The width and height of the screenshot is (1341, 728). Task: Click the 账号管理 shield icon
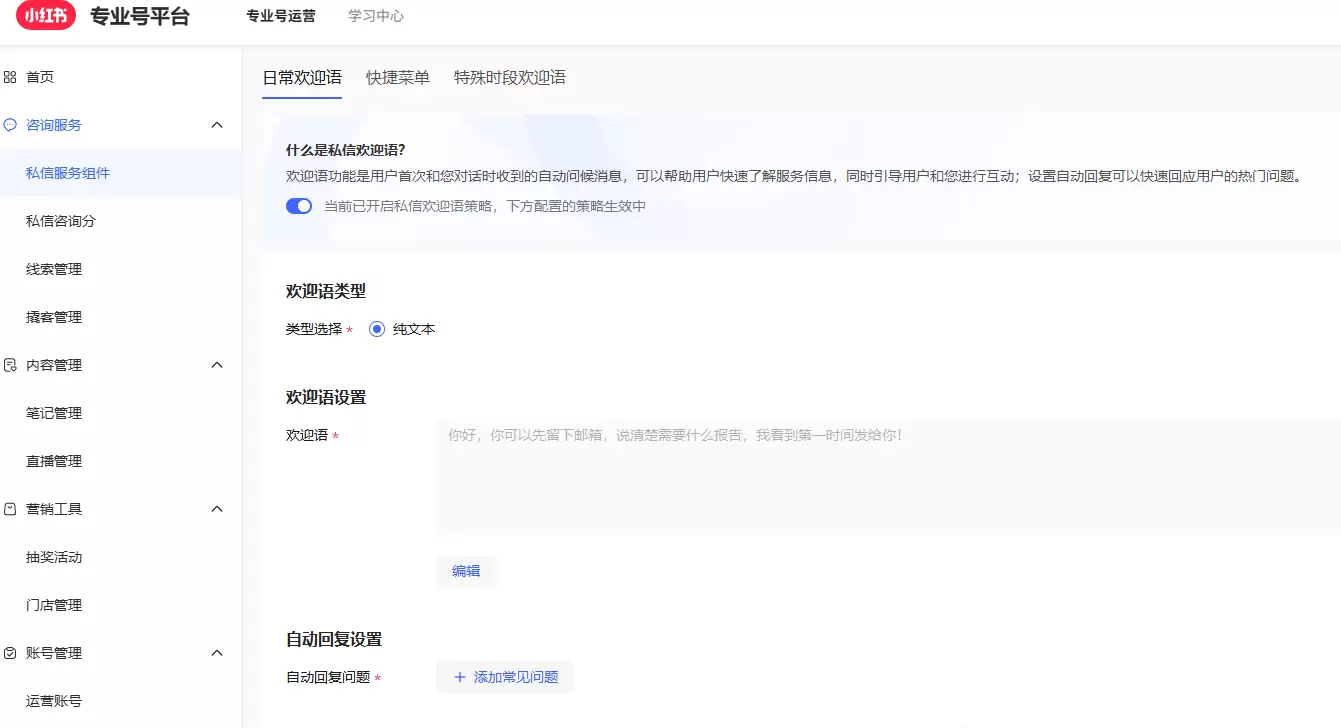pyautogui.click(x=10, y=653)
